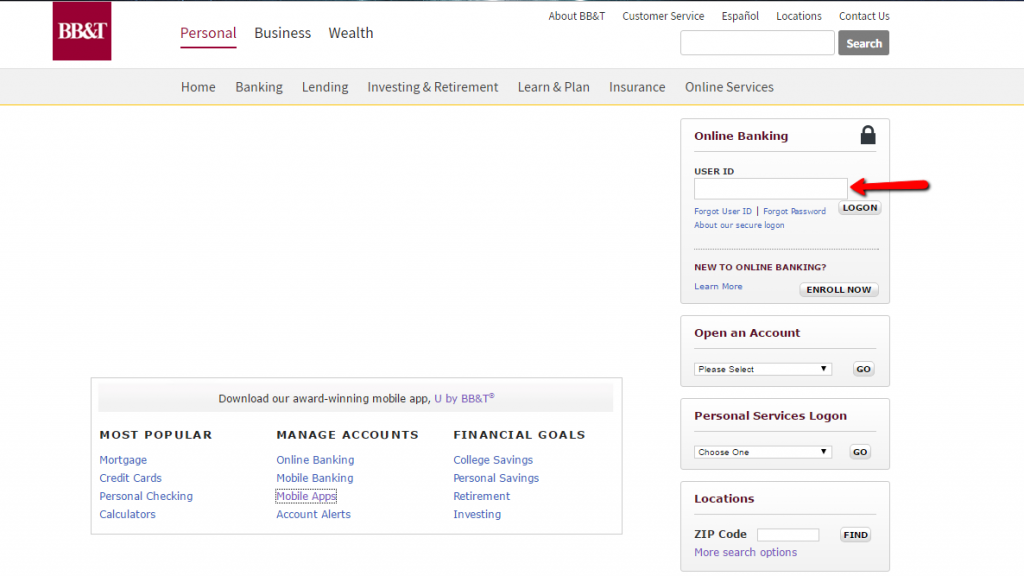
Task: Open the College Savings link
Action: pyautogui.click(x=493, y=460)
